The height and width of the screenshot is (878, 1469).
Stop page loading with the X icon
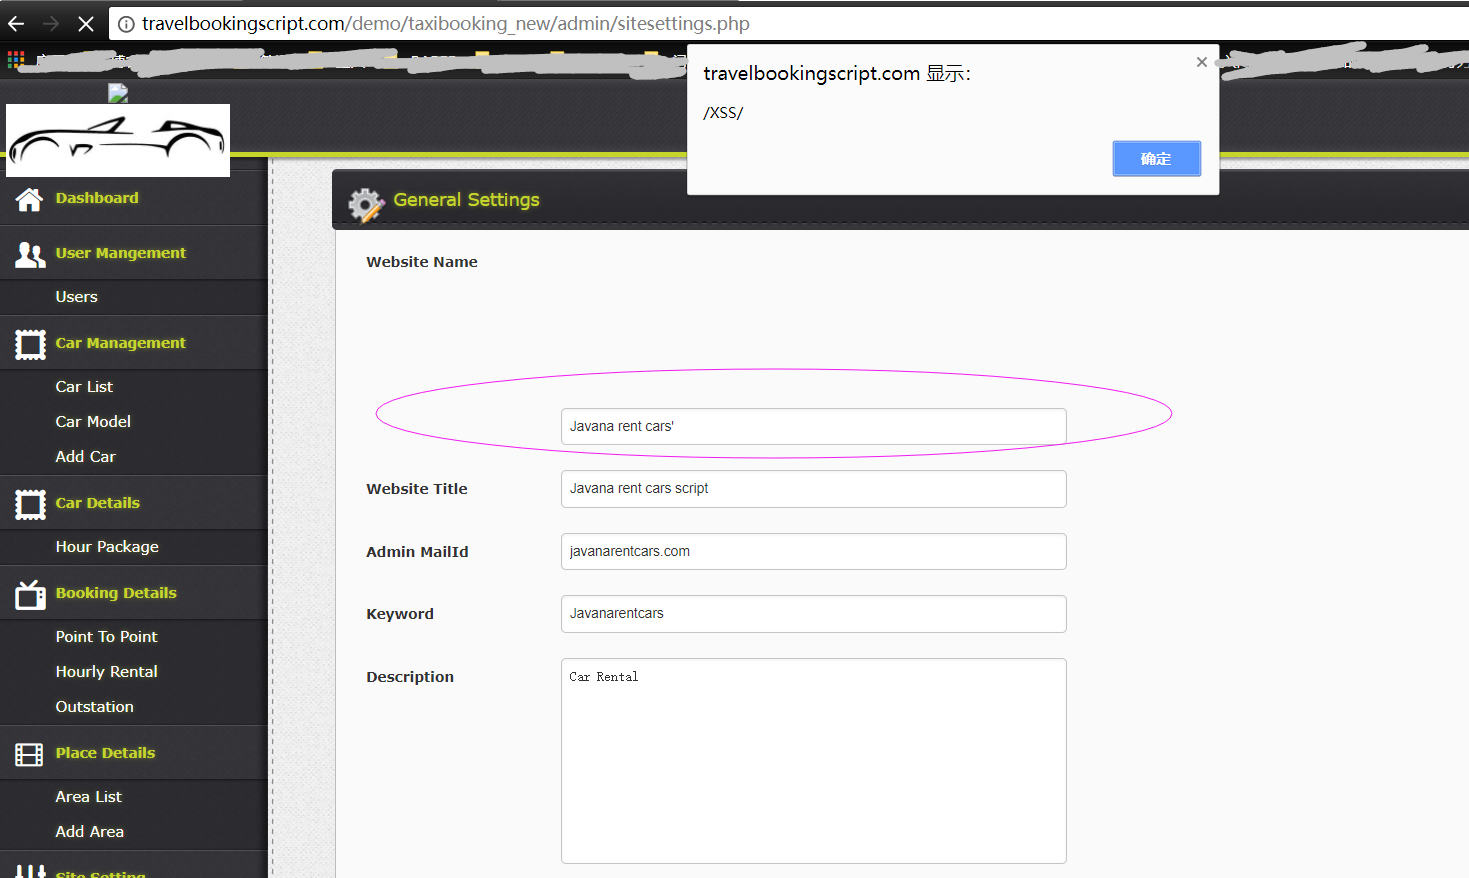86,23
